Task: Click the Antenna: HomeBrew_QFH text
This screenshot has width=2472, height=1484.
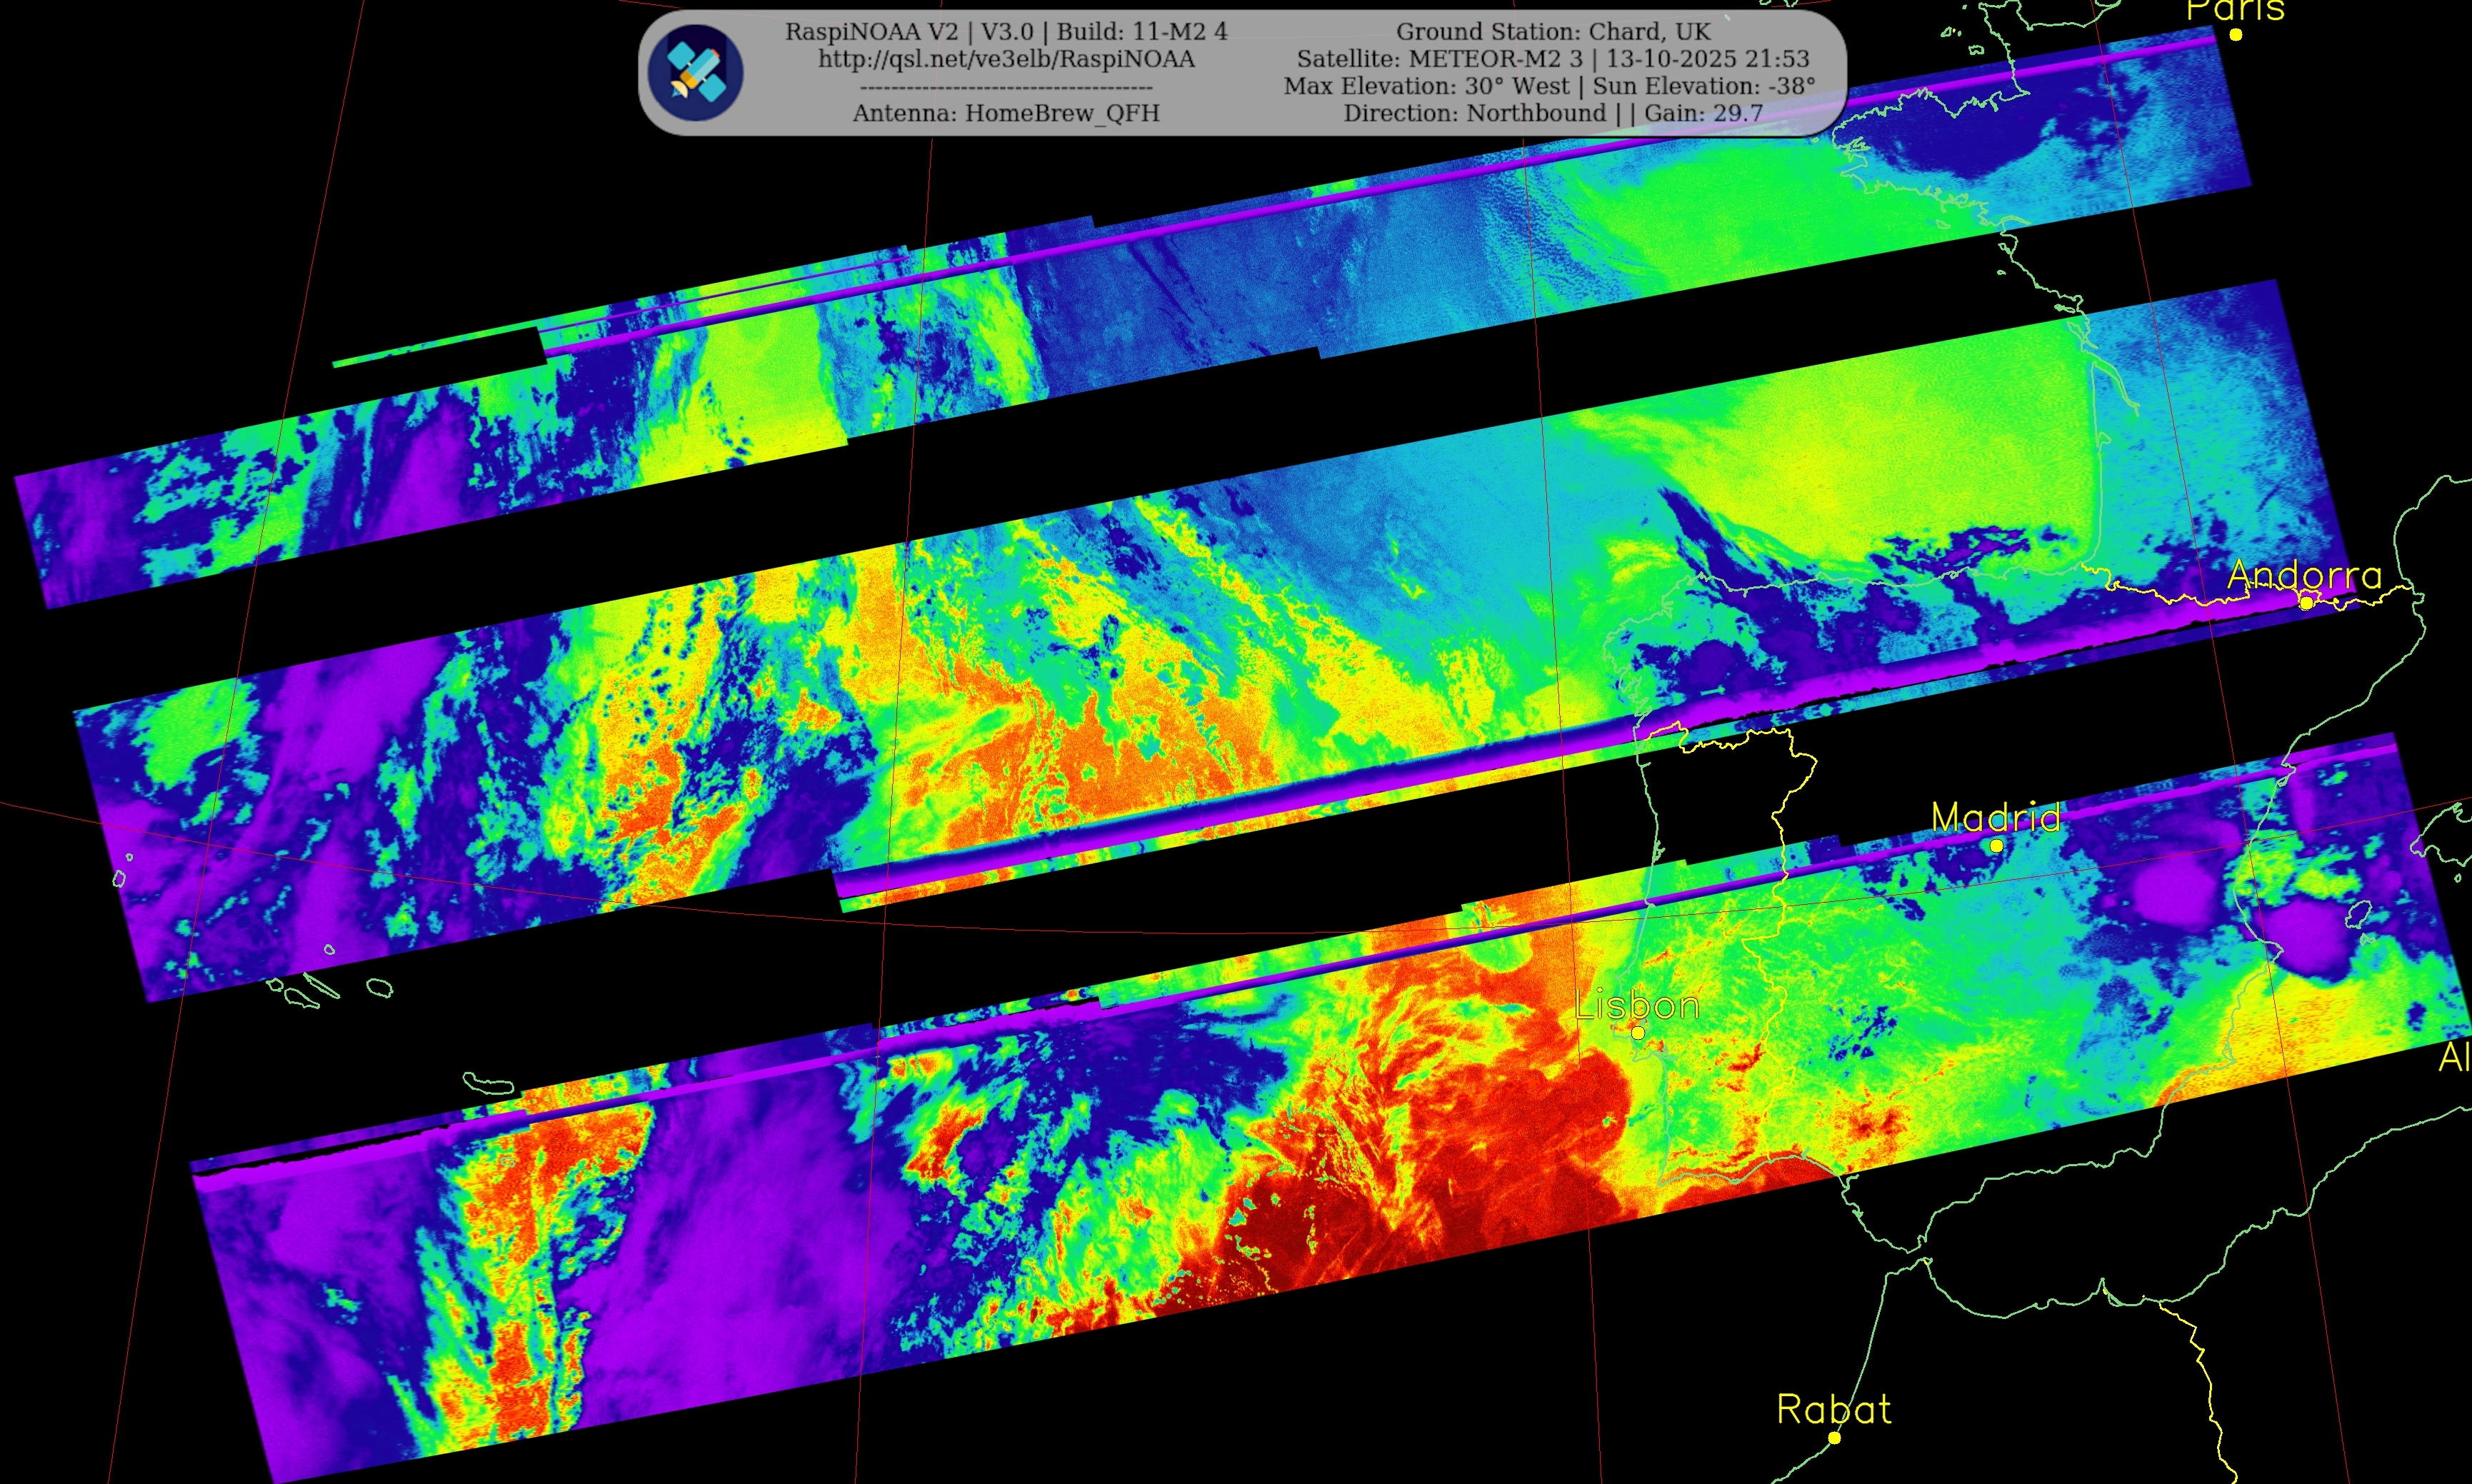Action: (1006, 113)
